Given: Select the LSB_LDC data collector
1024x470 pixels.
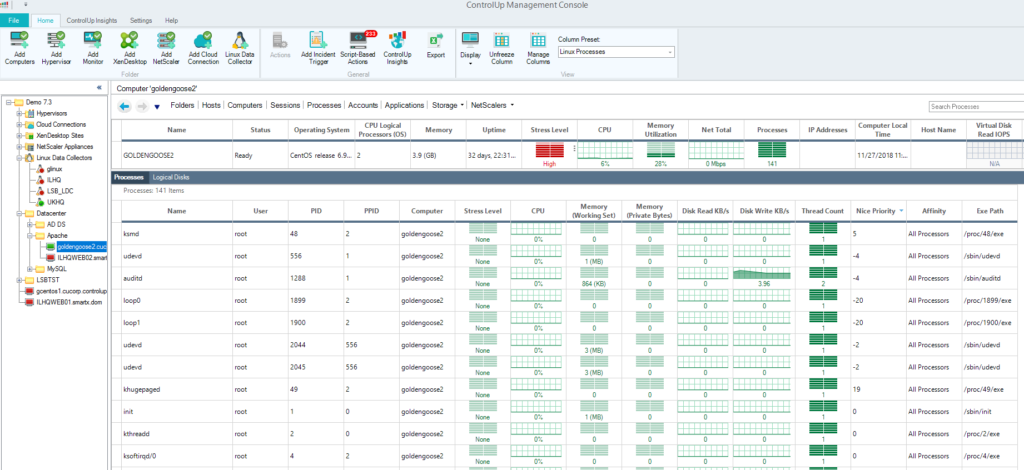Looking at the screenshot, I should (59, 191).
